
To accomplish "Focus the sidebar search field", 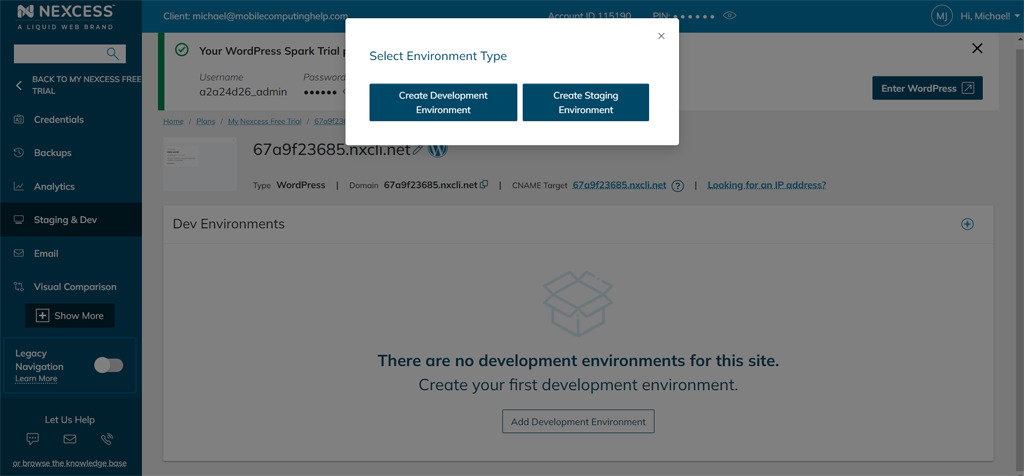I will (70, 54).
